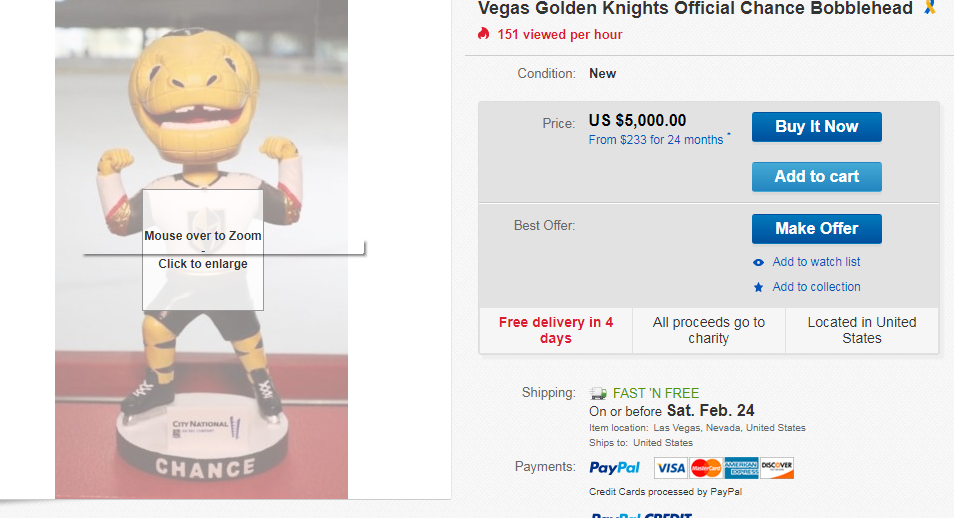Viewport: 954px width, 518px height.
Task: Click the Free delivery in 4 days cell
Action: coord(556,330)
